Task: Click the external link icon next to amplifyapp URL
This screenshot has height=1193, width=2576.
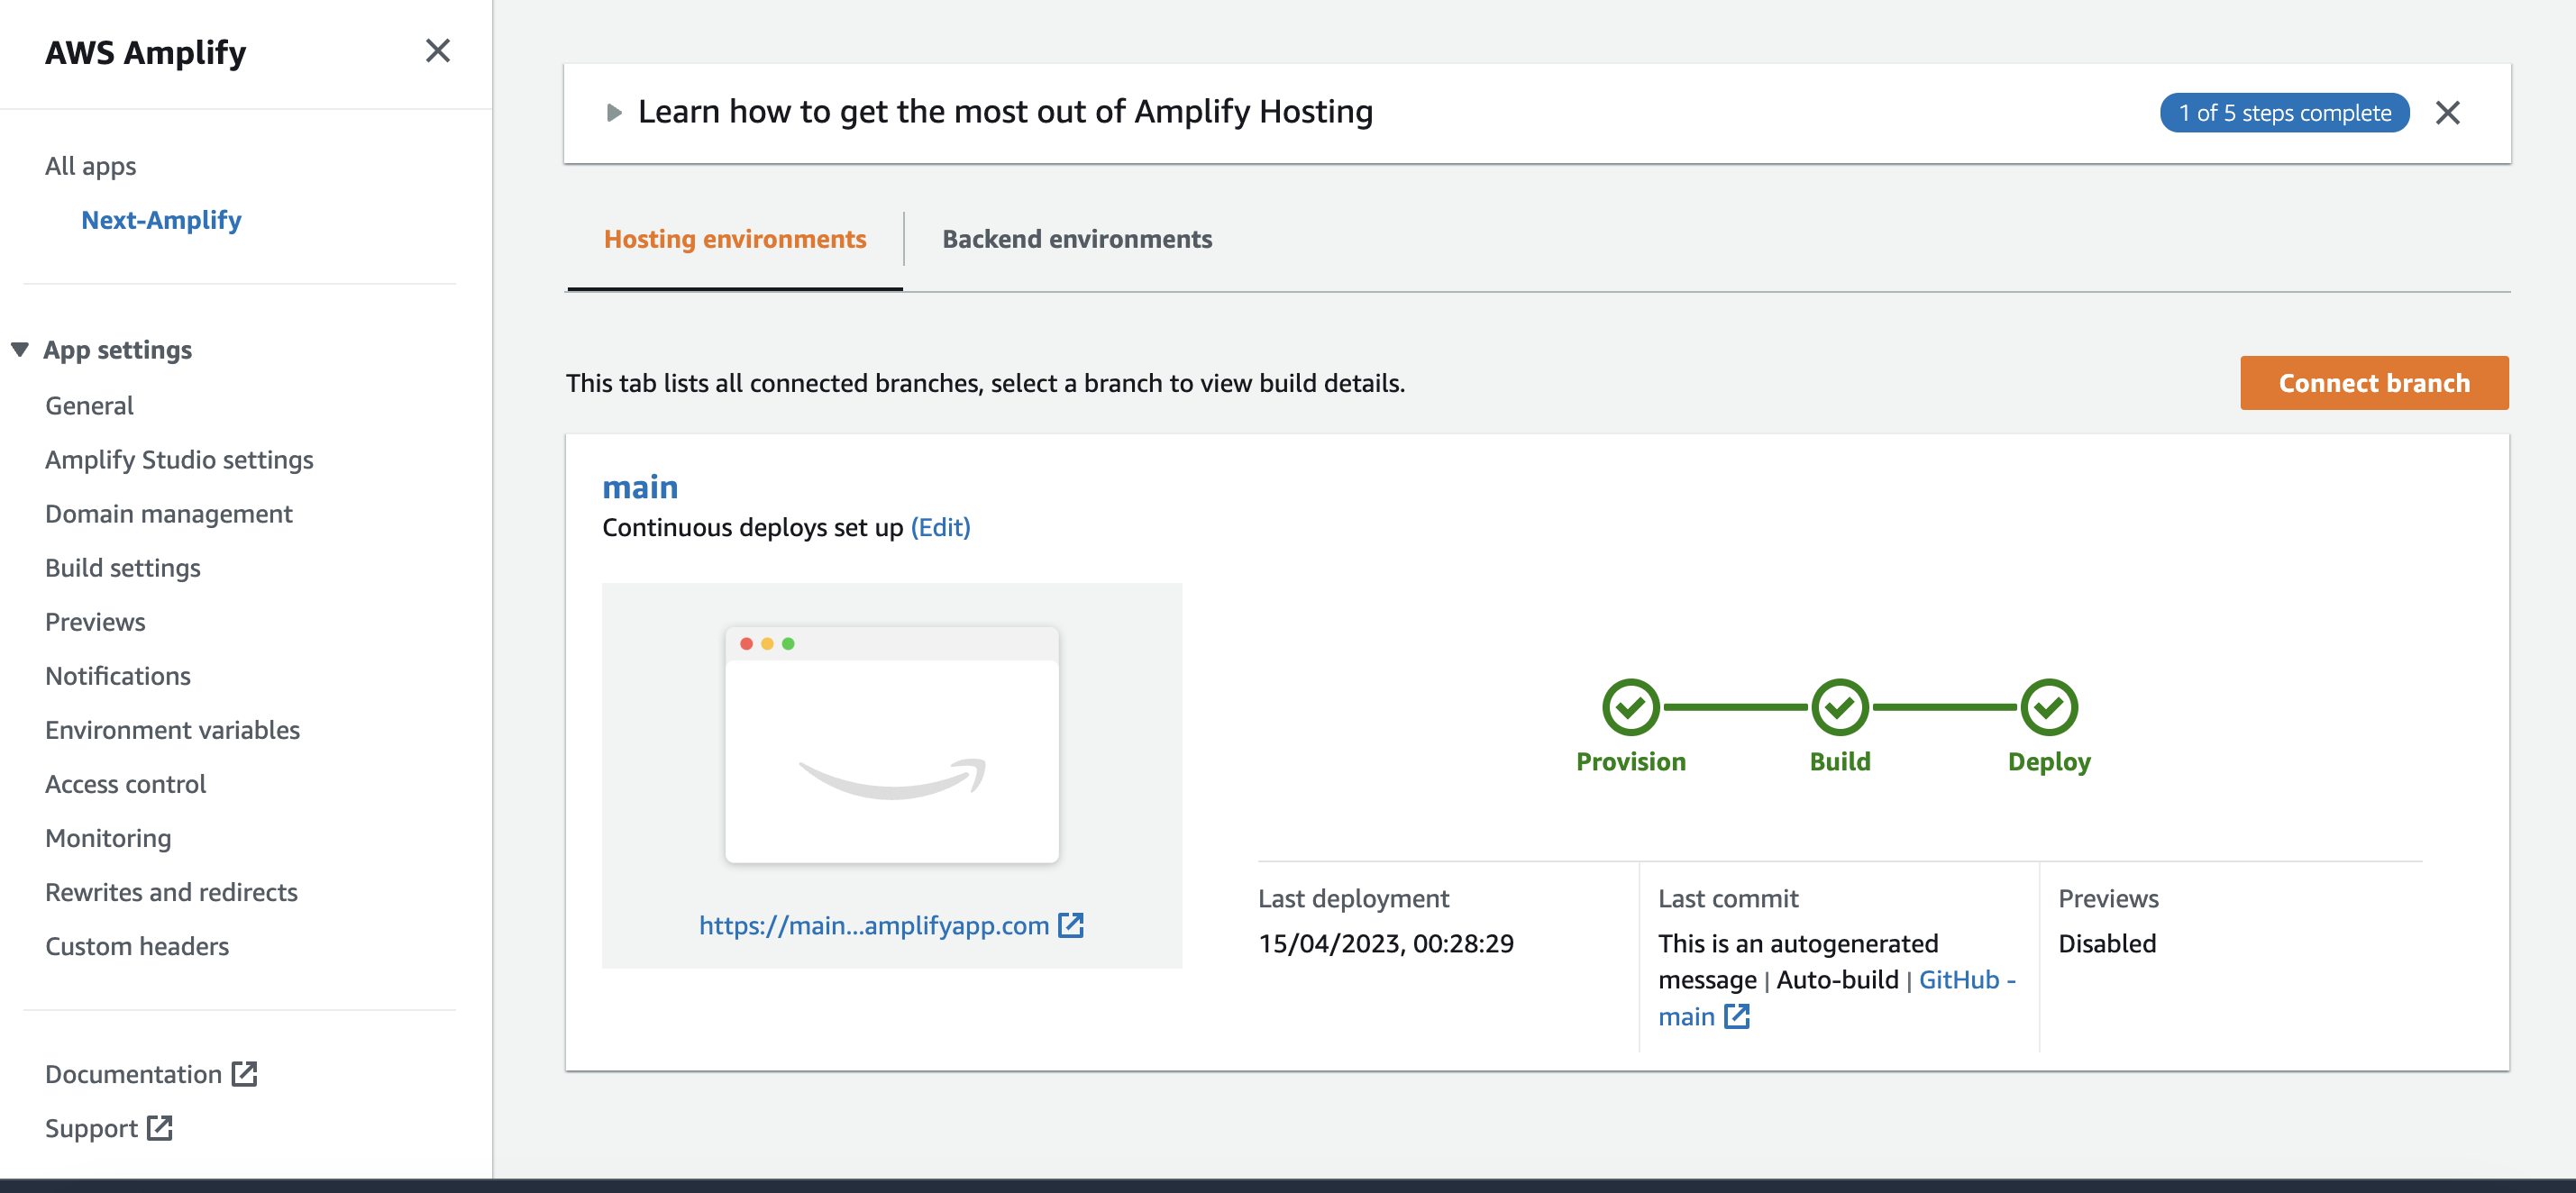Action: [x=1071, y=925]
